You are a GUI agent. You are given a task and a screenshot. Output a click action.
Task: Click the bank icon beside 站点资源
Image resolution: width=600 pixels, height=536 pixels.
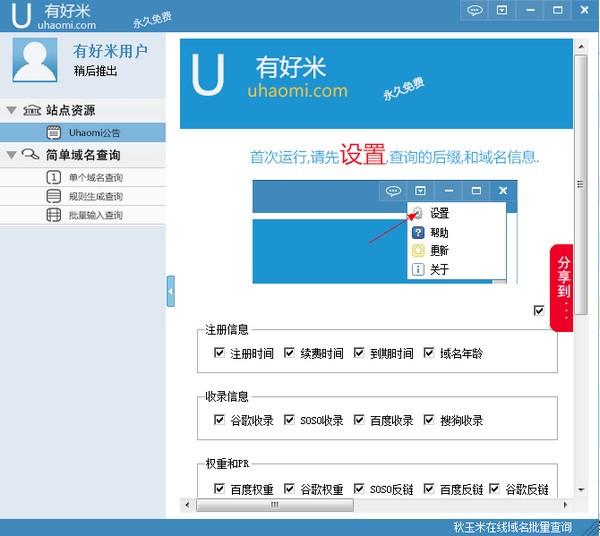coord(32,111)
